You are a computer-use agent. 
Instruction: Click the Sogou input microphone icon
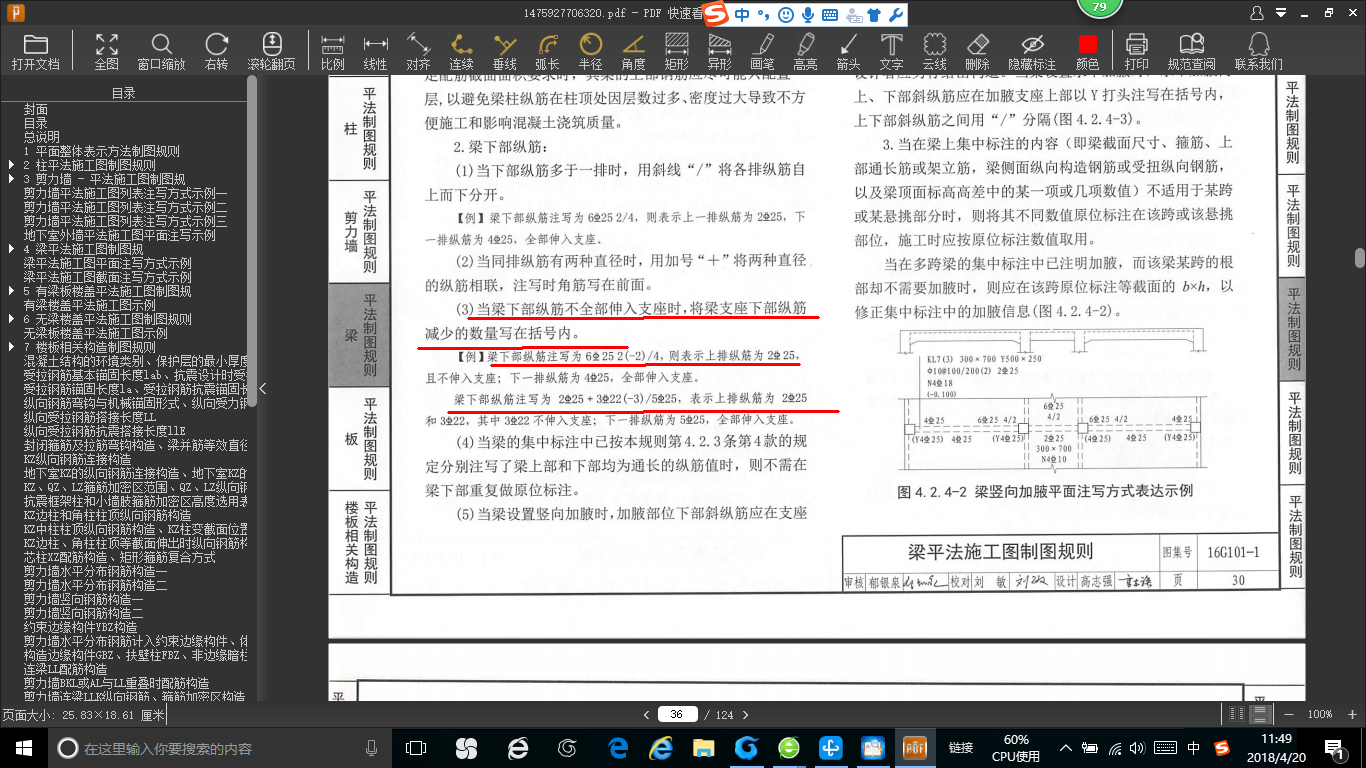(807, 14)
